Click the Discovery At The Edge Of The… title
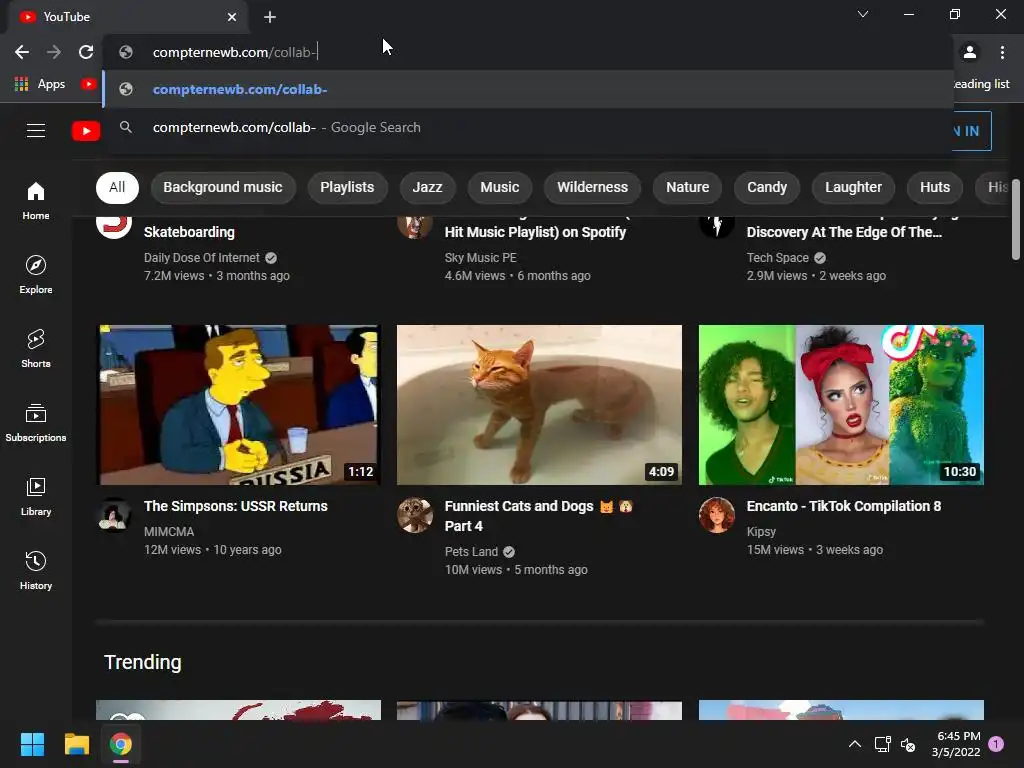Screen dimensions: 1024x768 (844, 232)
